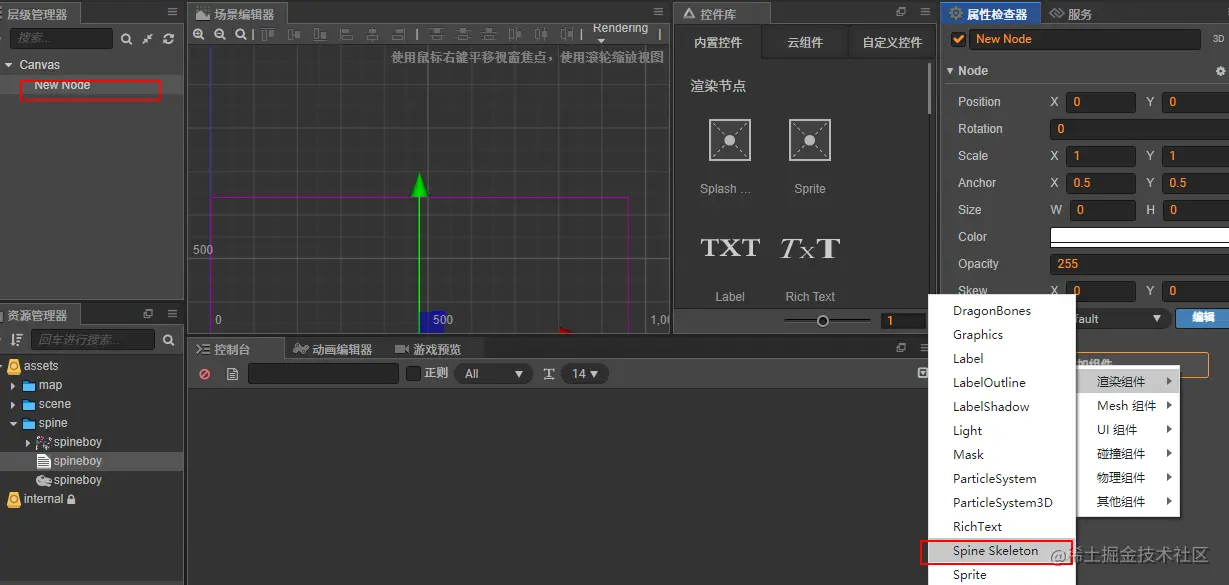Click the Color property swatch
Viewport: 1229px width, 585px height.
pos(1139,237)
